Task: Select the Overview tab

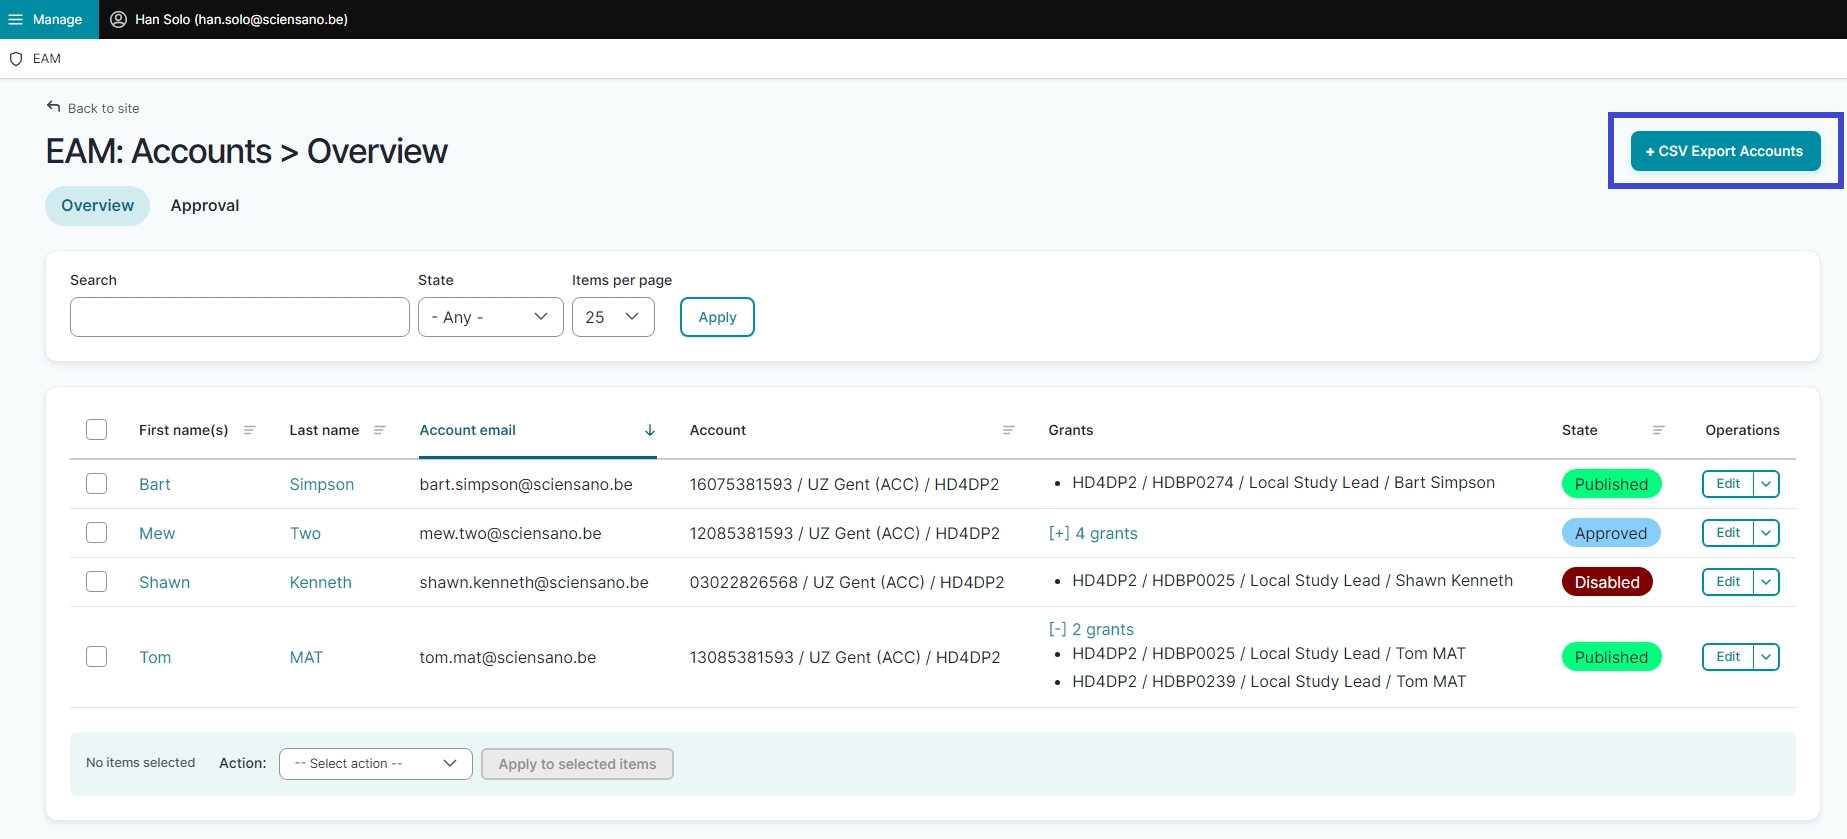Action: coord(97,206)
